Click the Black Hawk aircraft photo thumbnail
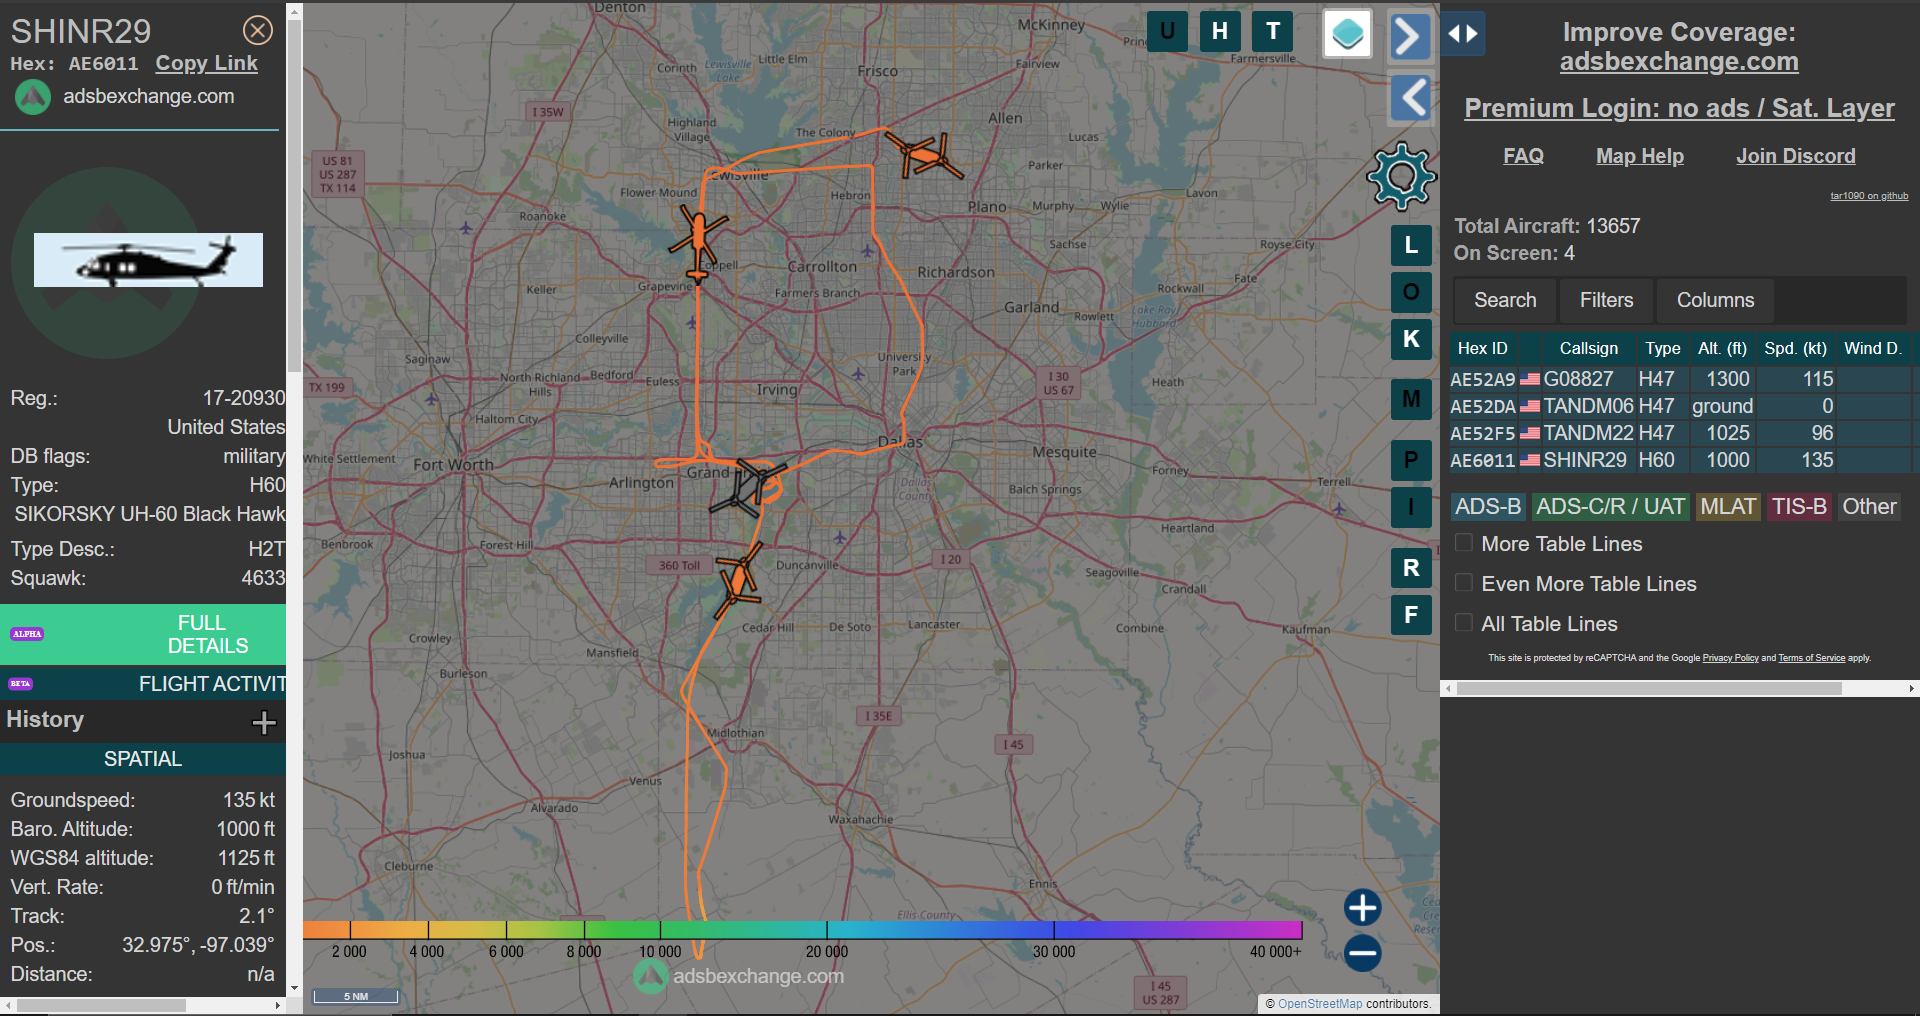1920x1016 pixels. 148,260
